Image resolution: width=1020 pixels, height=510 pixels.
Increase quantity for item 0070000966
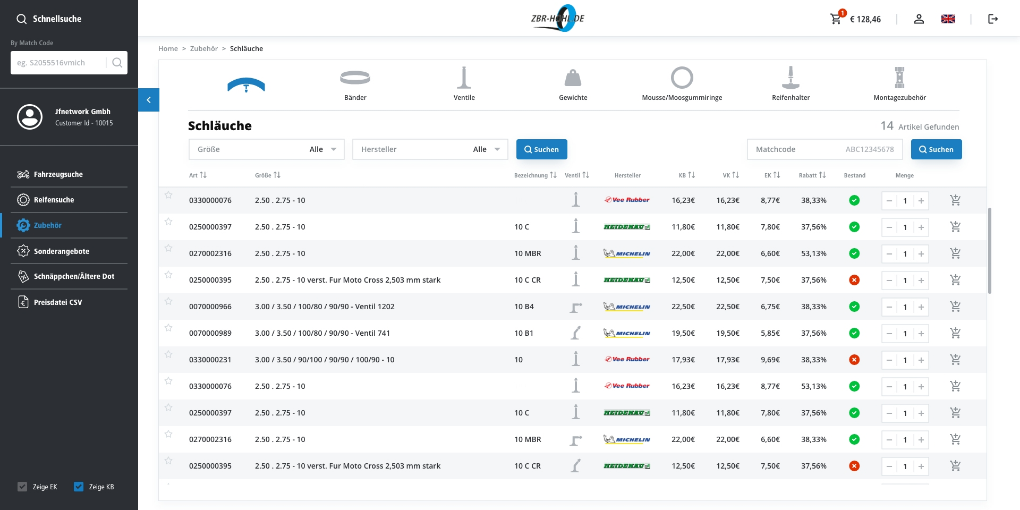point(921,306)
